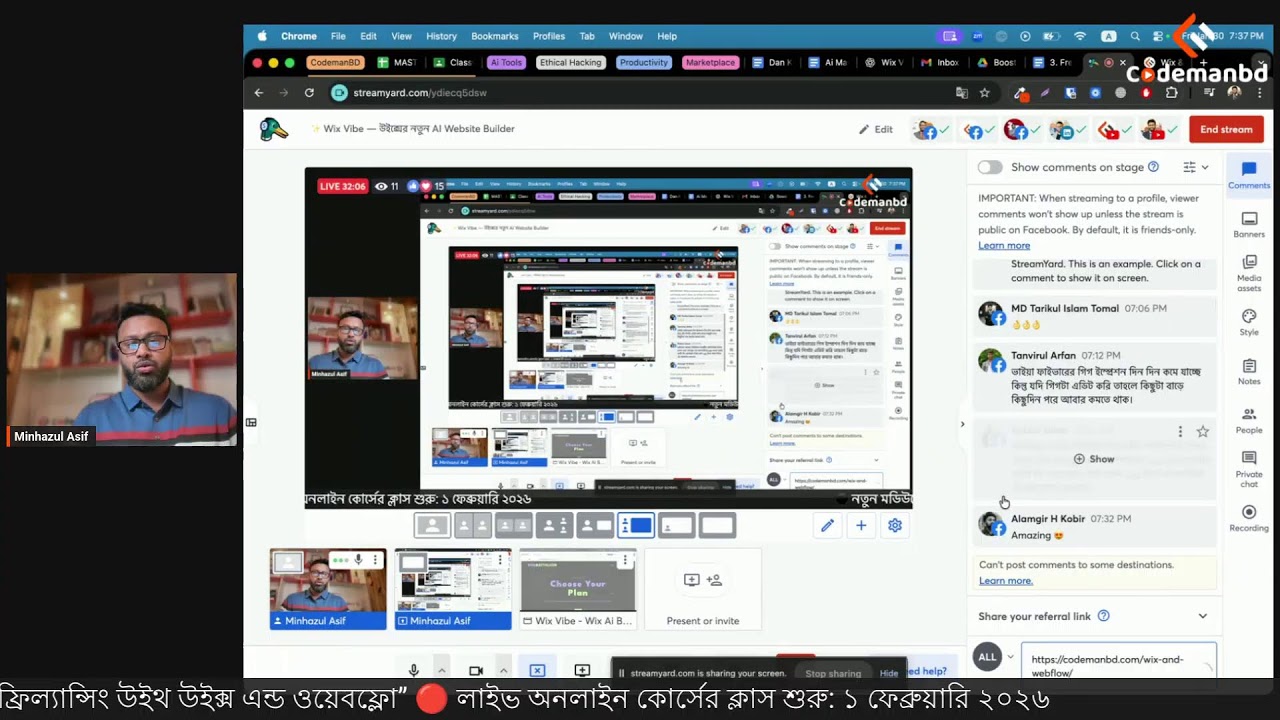Select the screen with lower-third name layout

[x=677, y=525]
